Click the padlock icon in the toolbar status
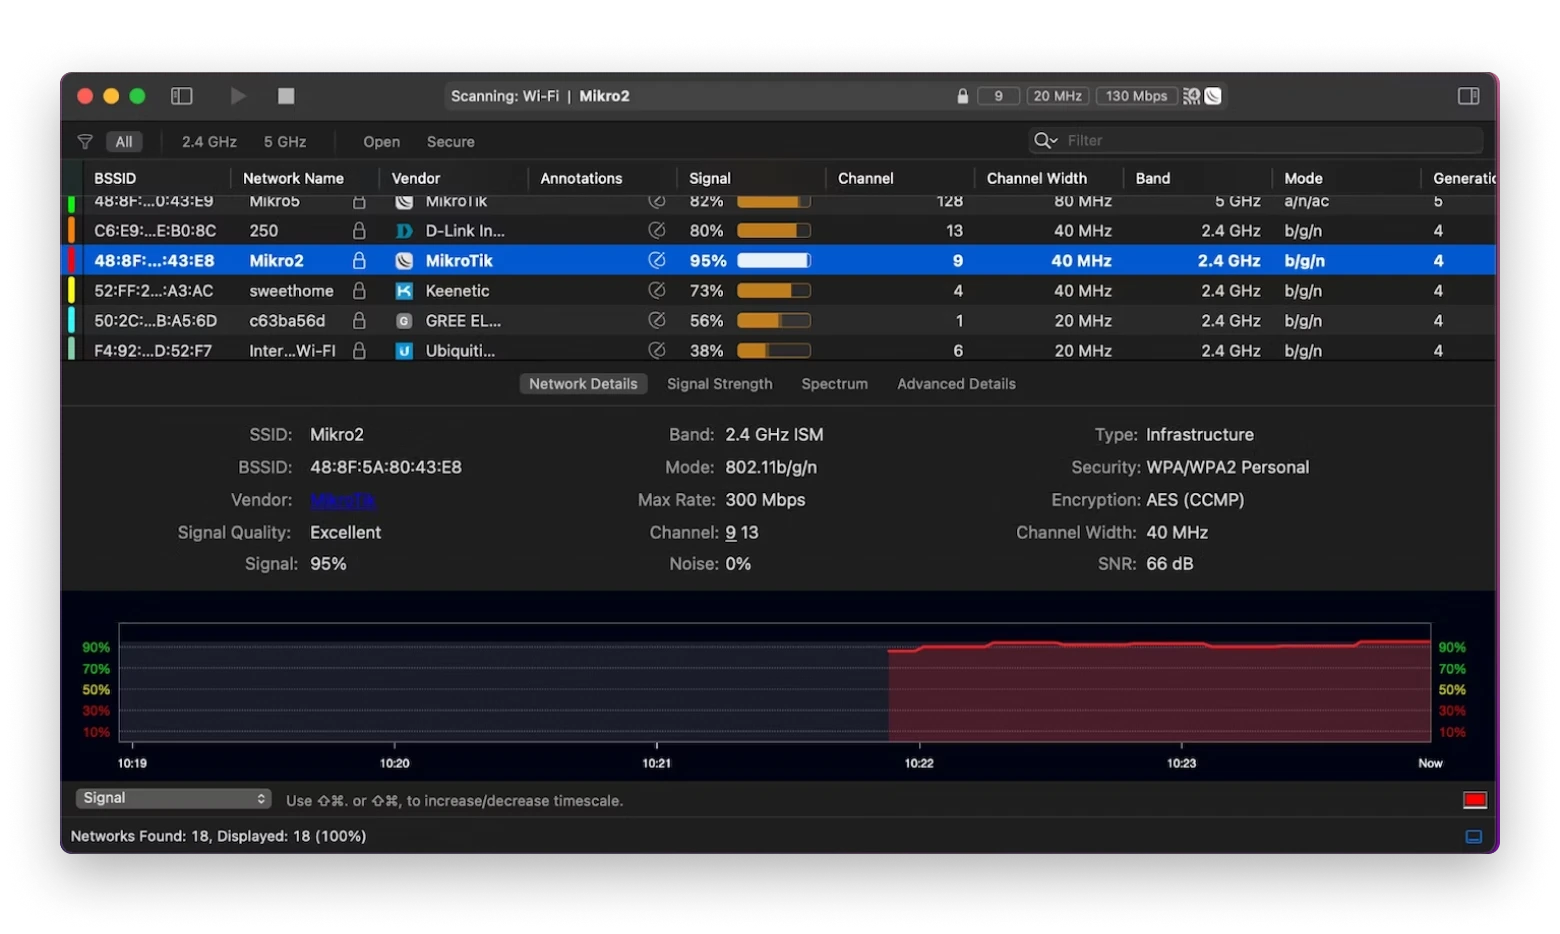This screenshot has width=1560, height=934. click(962, 96)
